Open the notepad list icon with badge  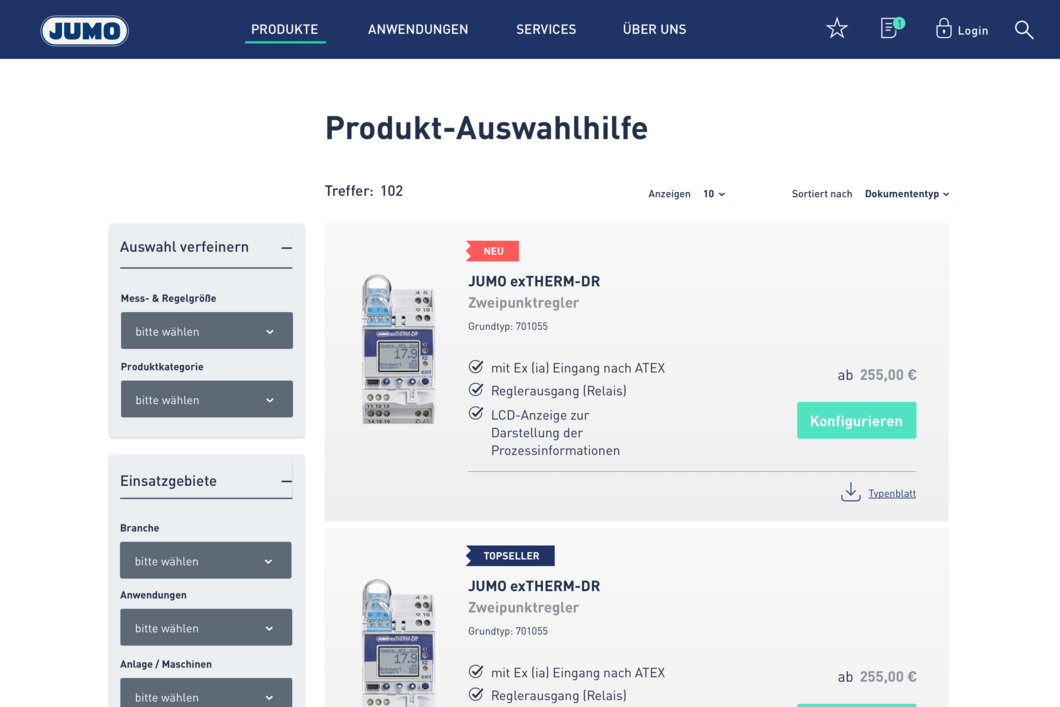(889, 28)
